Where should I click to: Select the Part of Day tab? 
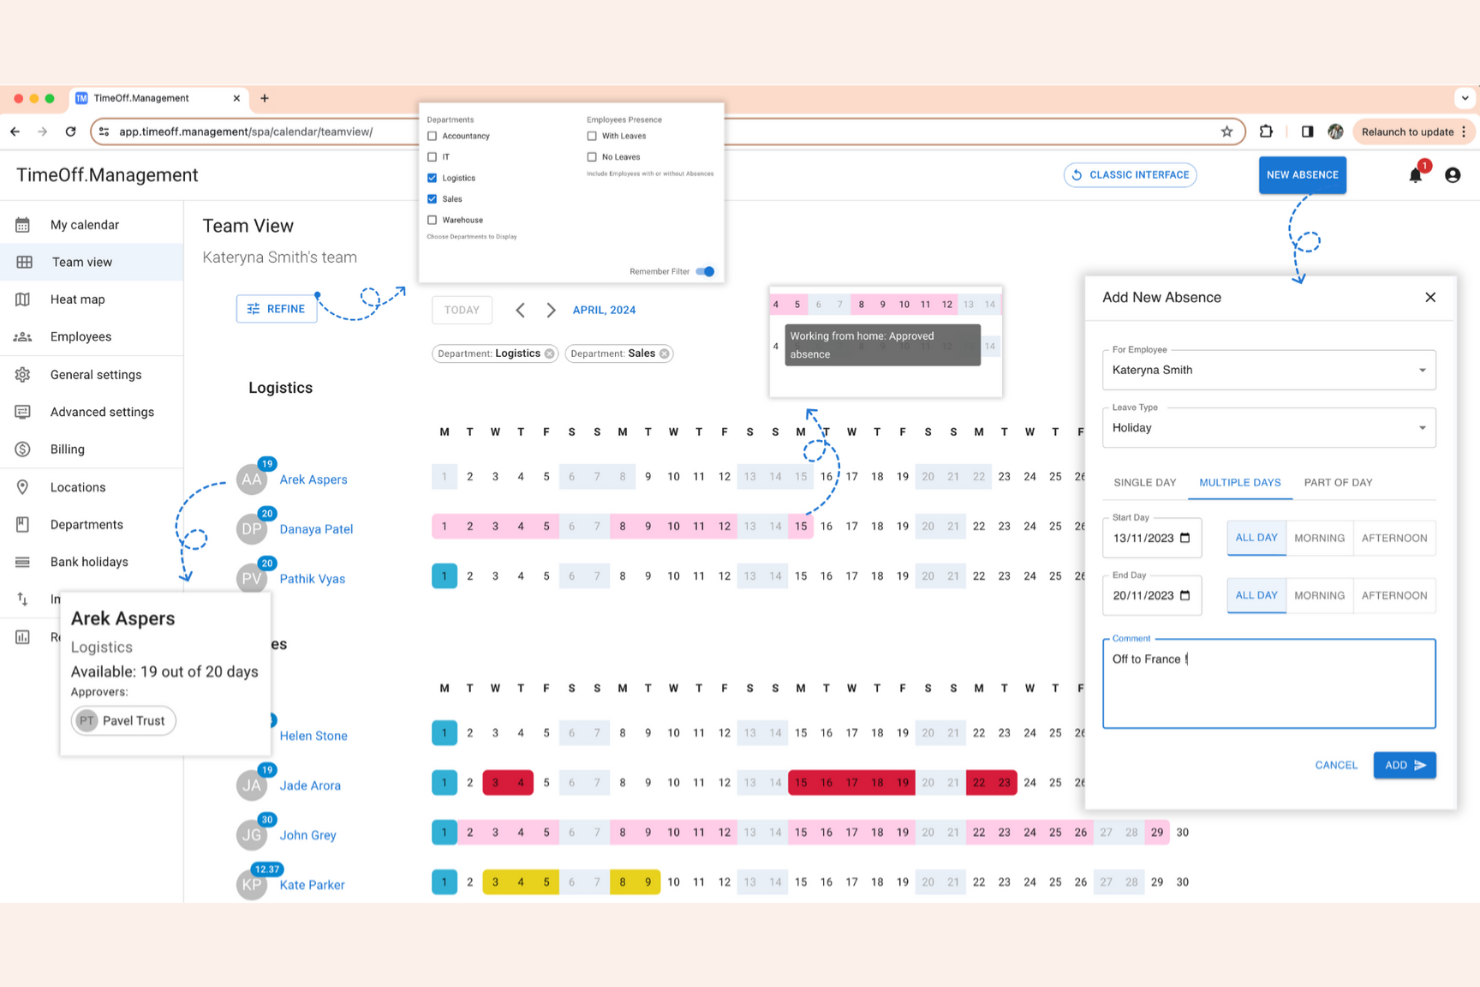coord(1337,482)
